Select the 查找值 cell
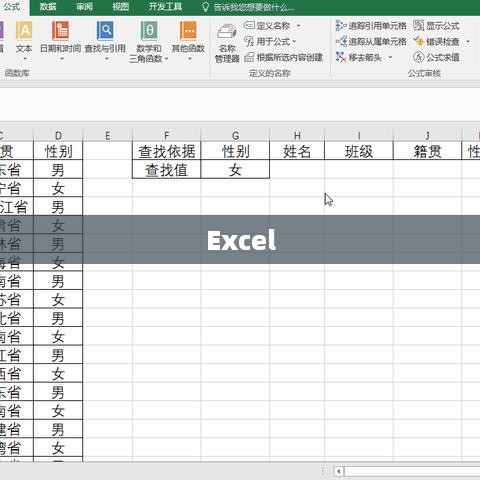Image resolution: width=480 pixels, height=480 pixels. (x=167, y=170)
